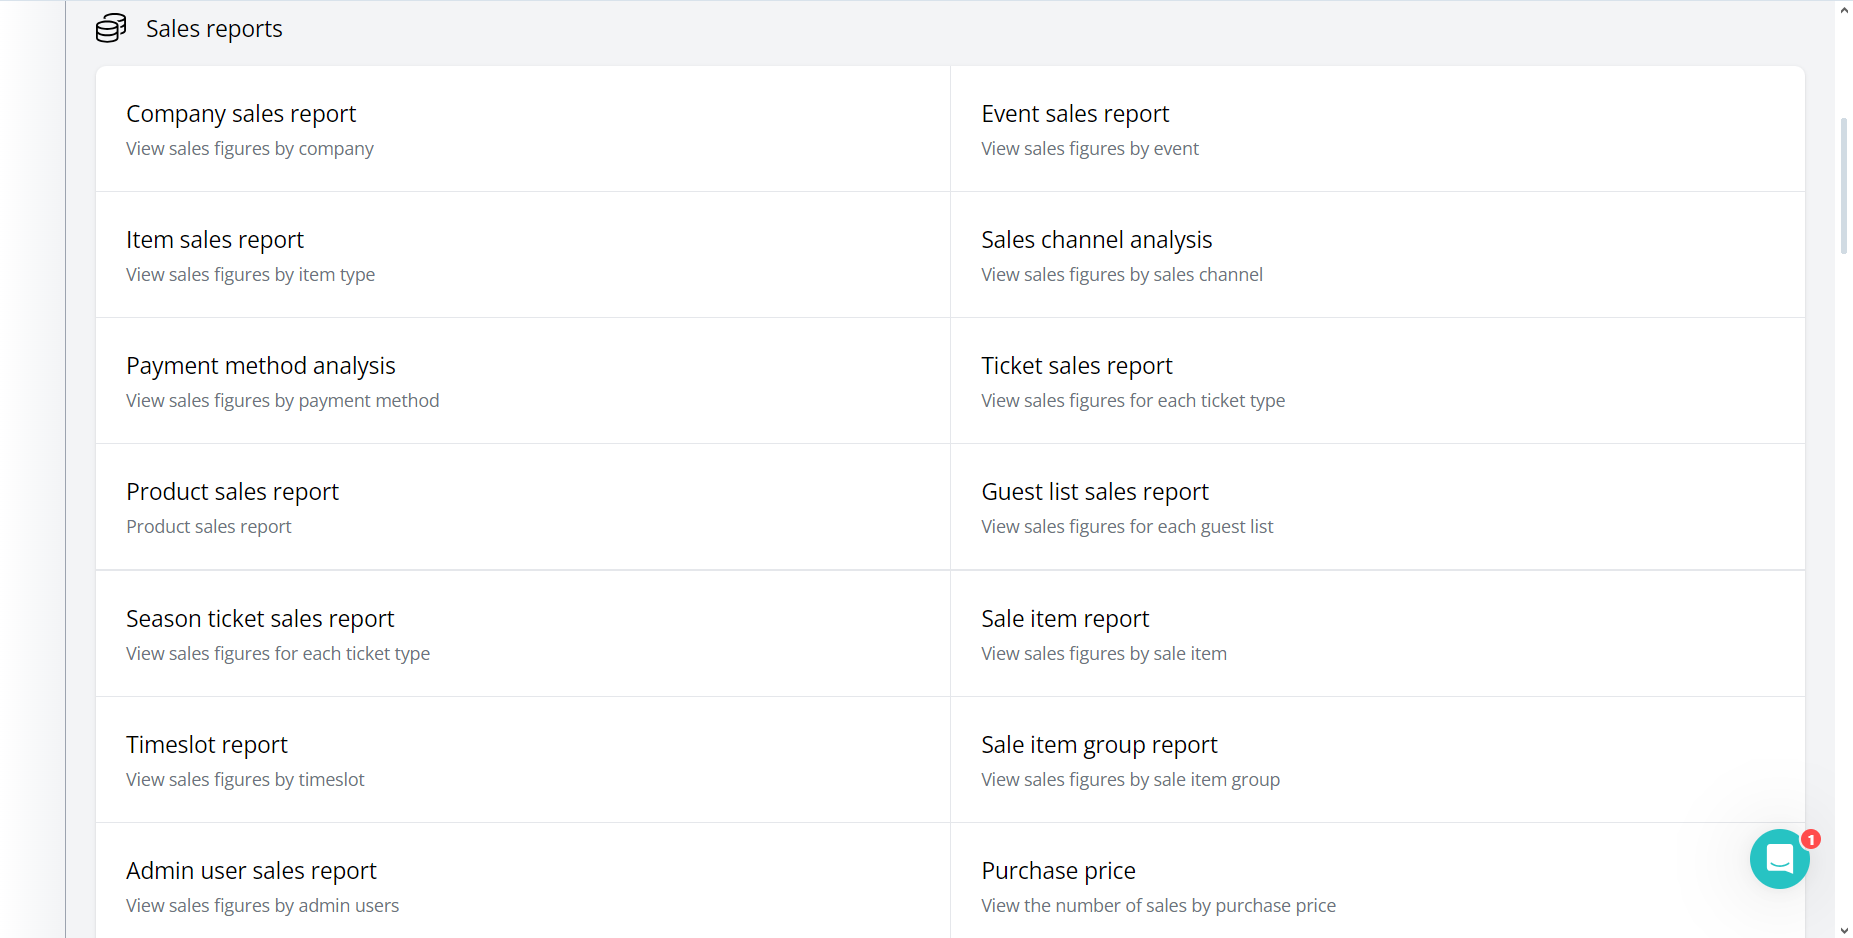Click the scrollbar down arrow
This screenshot has height=938, width=1853.
[x=1844, y=929]
